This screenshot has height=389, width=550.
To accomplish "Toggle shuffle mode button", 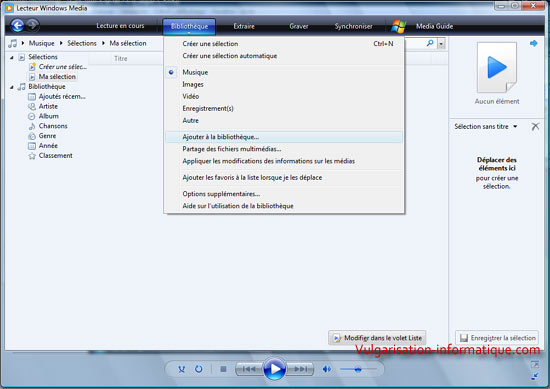I will coord(181,369).
